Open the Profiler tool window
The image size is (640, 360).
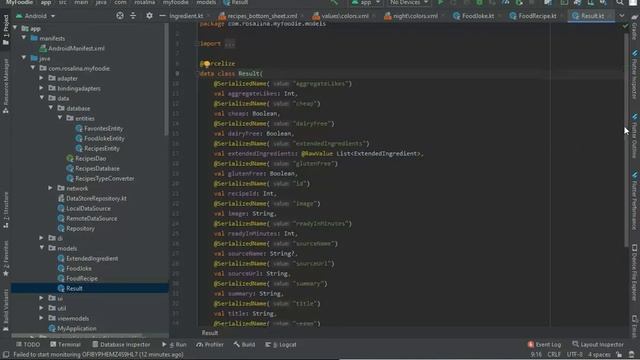coord(210,344)
